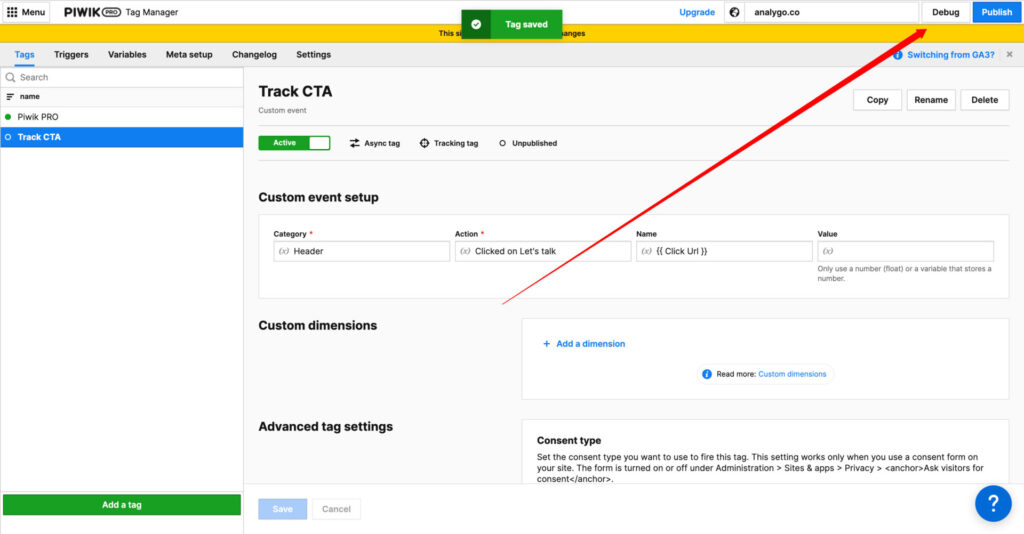Switch to the Triggers tab
The height and width of the screenshot is (534, 1024).
pos(71,55)
